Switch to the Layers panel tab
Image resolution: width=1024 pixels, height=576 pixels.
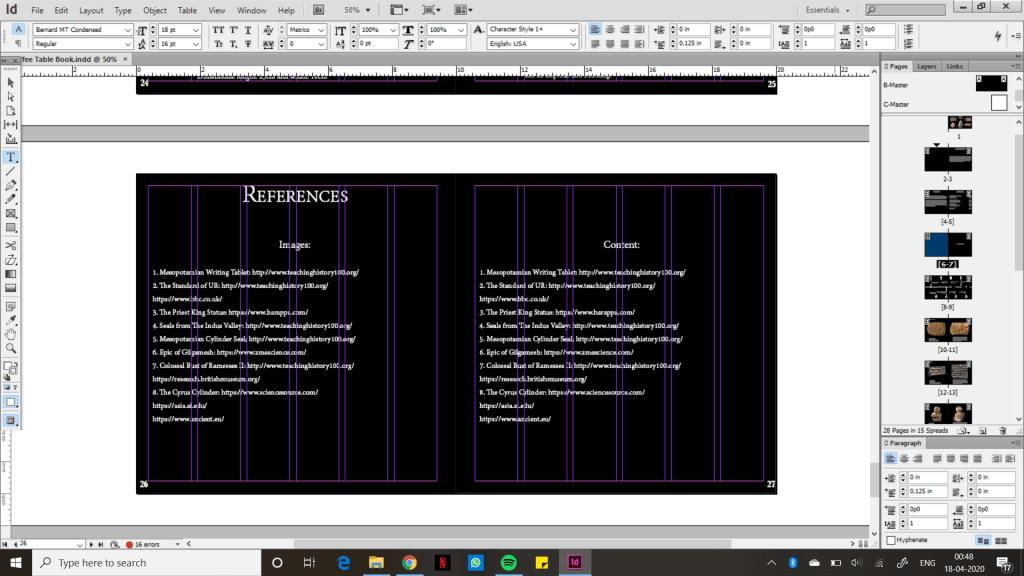pyautogui.click(x=927, y=66)
